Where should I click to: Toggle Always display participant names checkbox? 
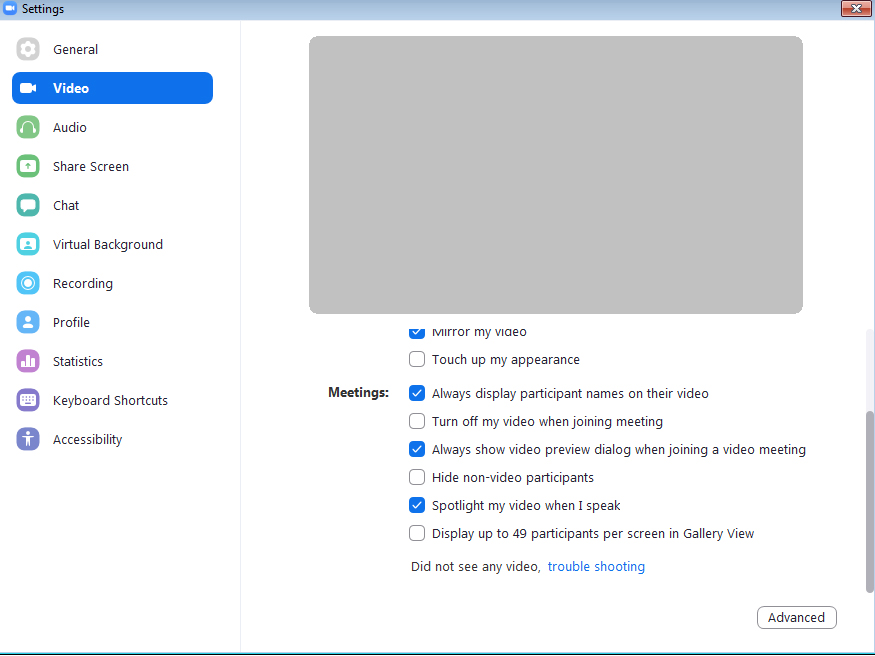click(x=417, y=393)
